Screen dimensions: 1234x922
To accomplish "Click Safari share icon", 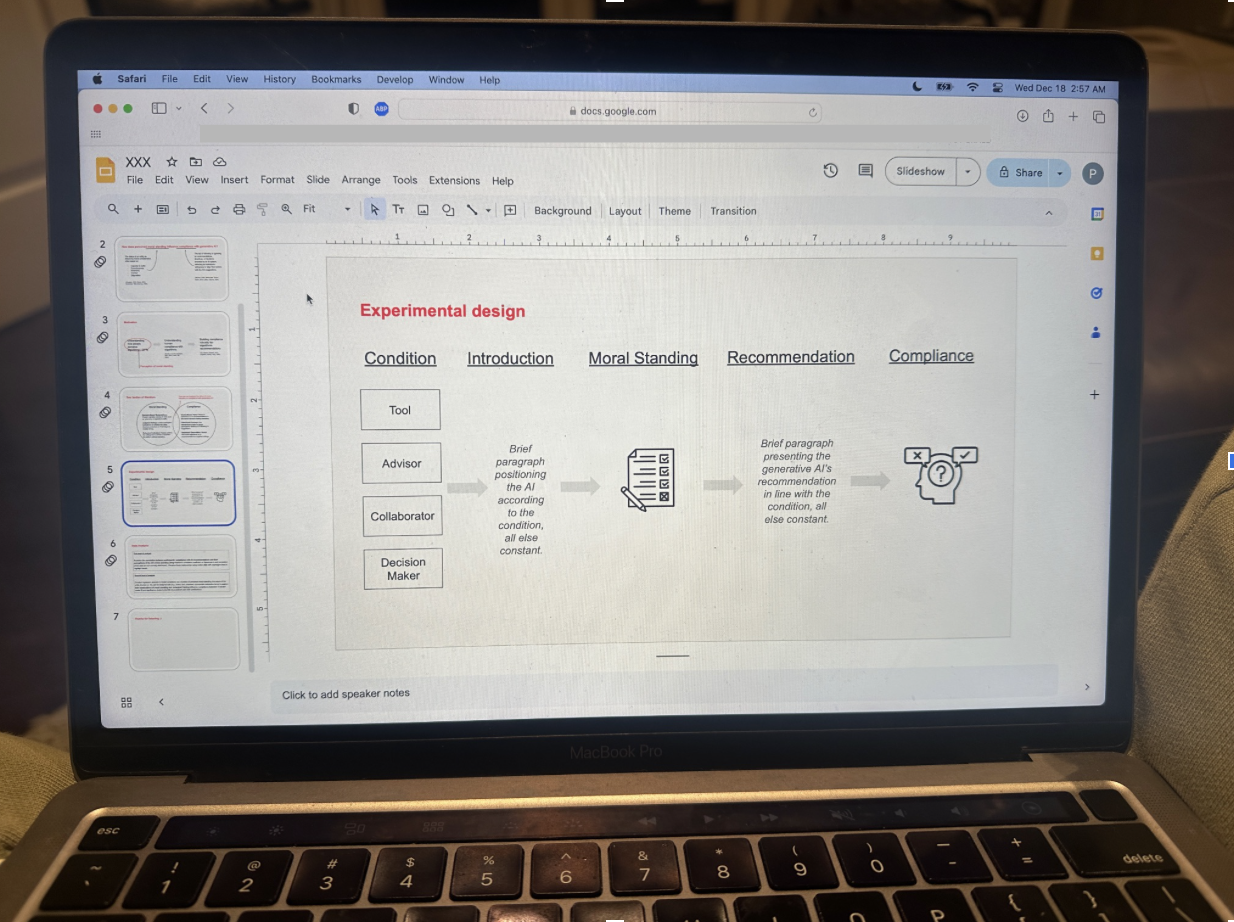I will click(1048, 116).
